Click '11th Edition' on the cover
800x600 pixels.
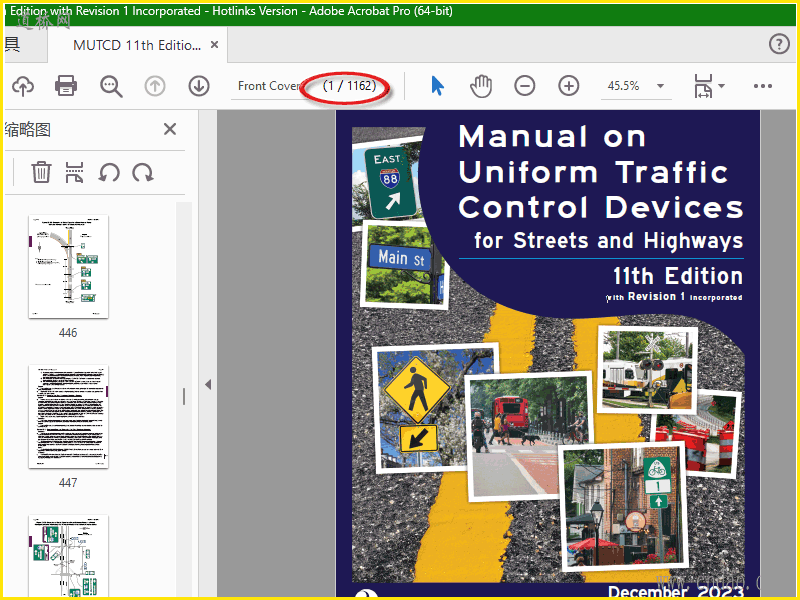[678, 276]
